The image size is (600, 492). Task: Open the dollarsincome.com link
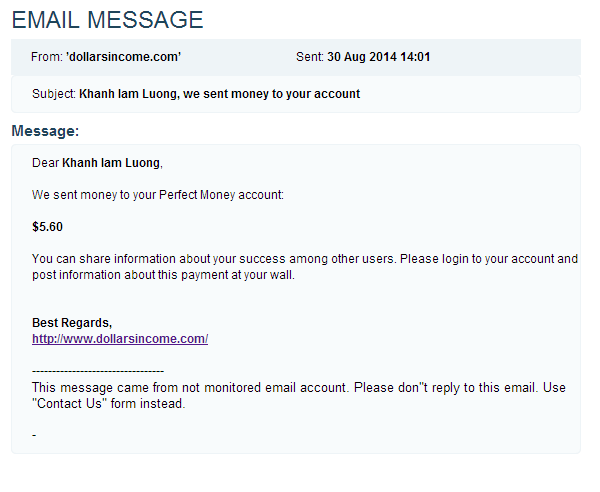[x=119, y=339]
